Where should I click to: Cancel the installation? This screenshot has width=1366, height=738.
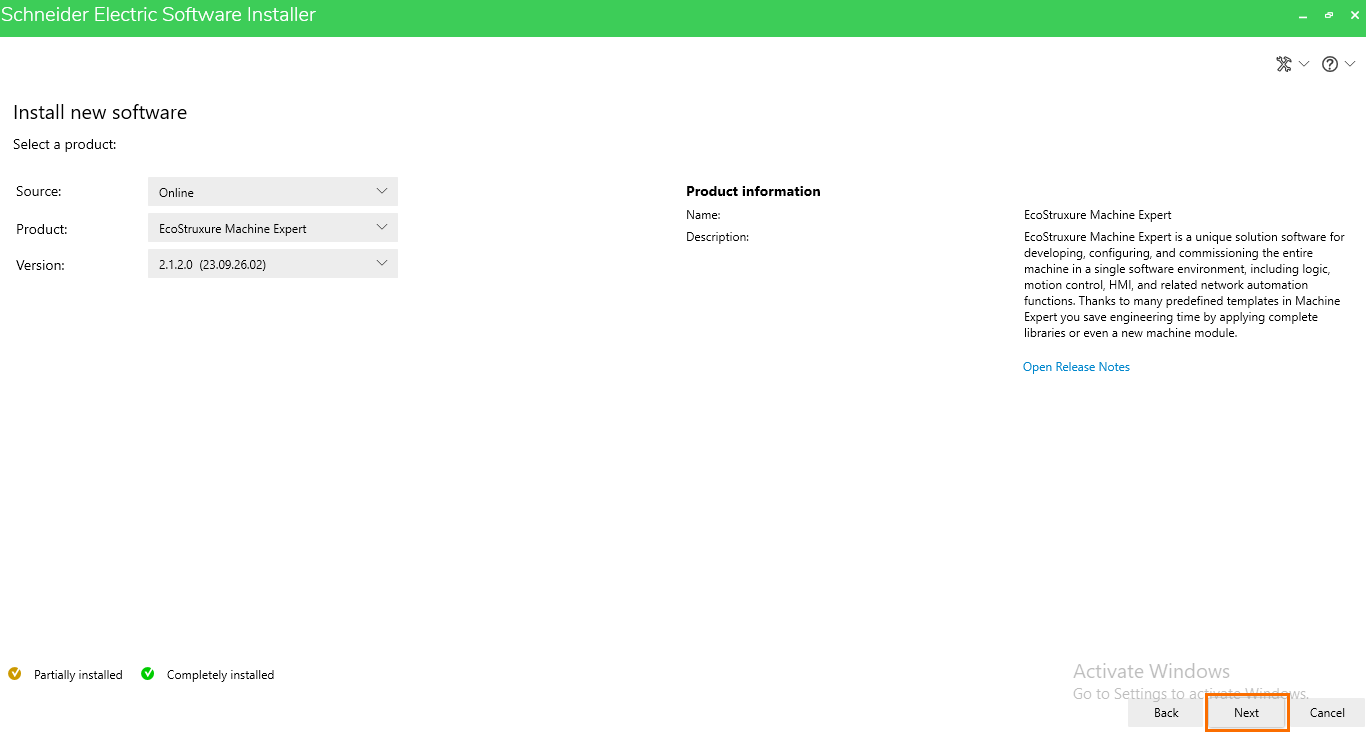(x=1327, y=713)
